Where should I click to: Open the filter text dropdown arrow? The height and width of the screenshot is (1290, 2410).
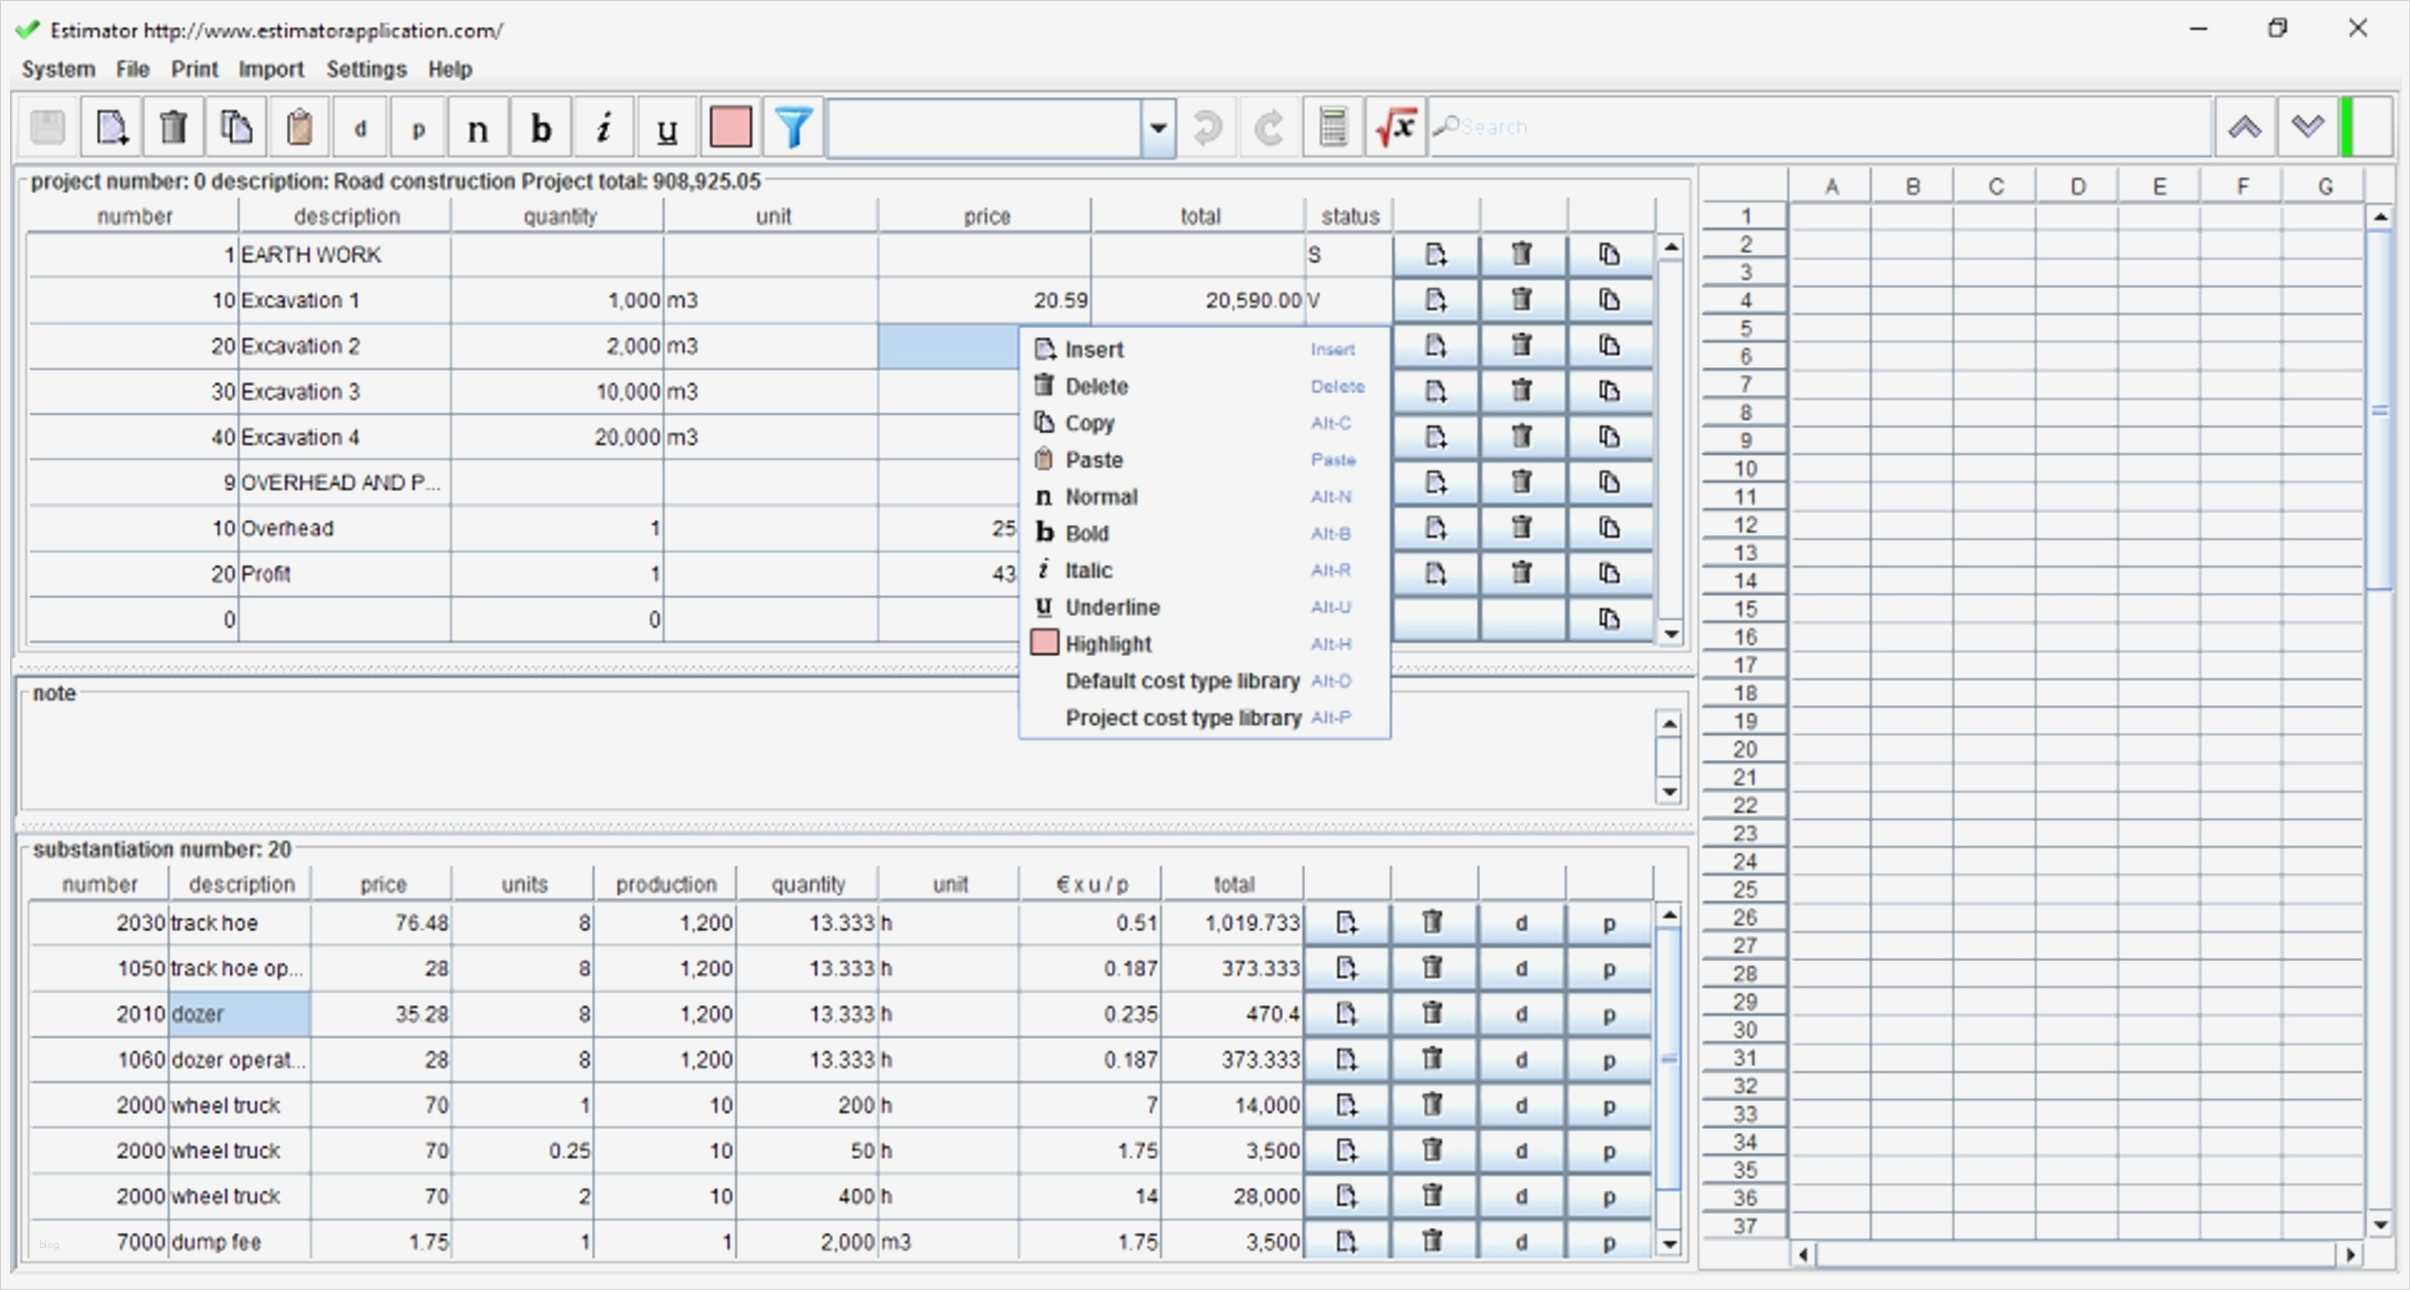pos(1158,126)
